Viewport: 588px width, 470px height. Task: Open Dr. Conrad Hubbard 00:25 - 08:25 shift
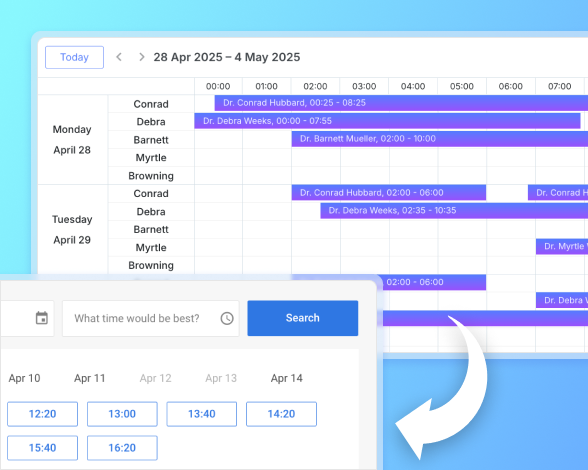point(401,103)
